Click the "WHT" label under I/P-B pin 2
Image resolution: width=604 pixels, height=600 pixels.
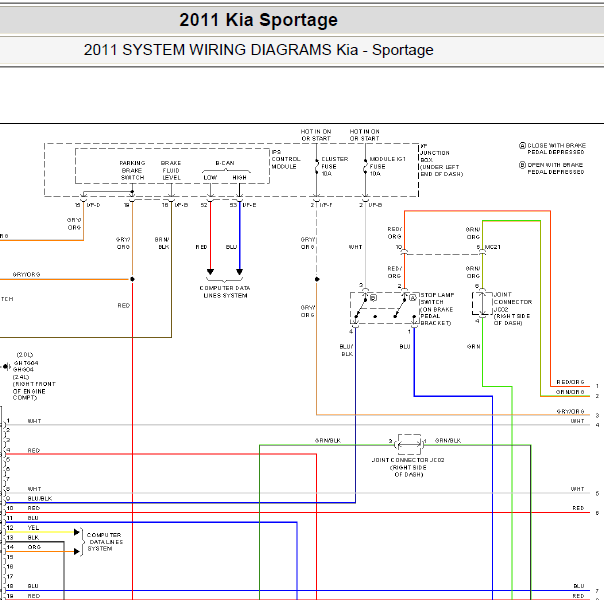coord(356,247)
